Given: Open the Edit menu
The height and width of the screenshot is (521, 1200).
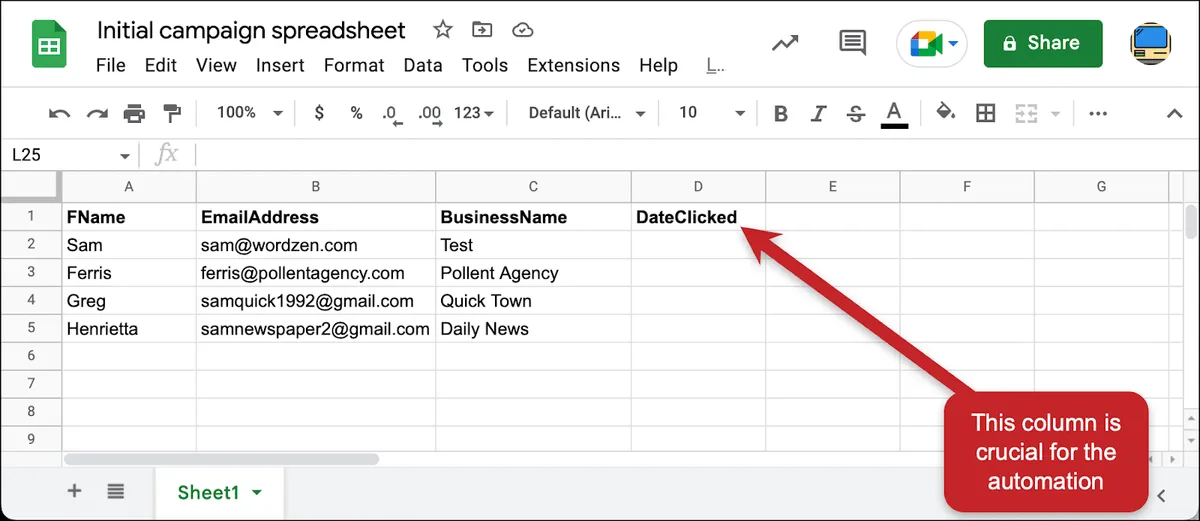Looking at the screenshot, I should click(x=161, y=65).
